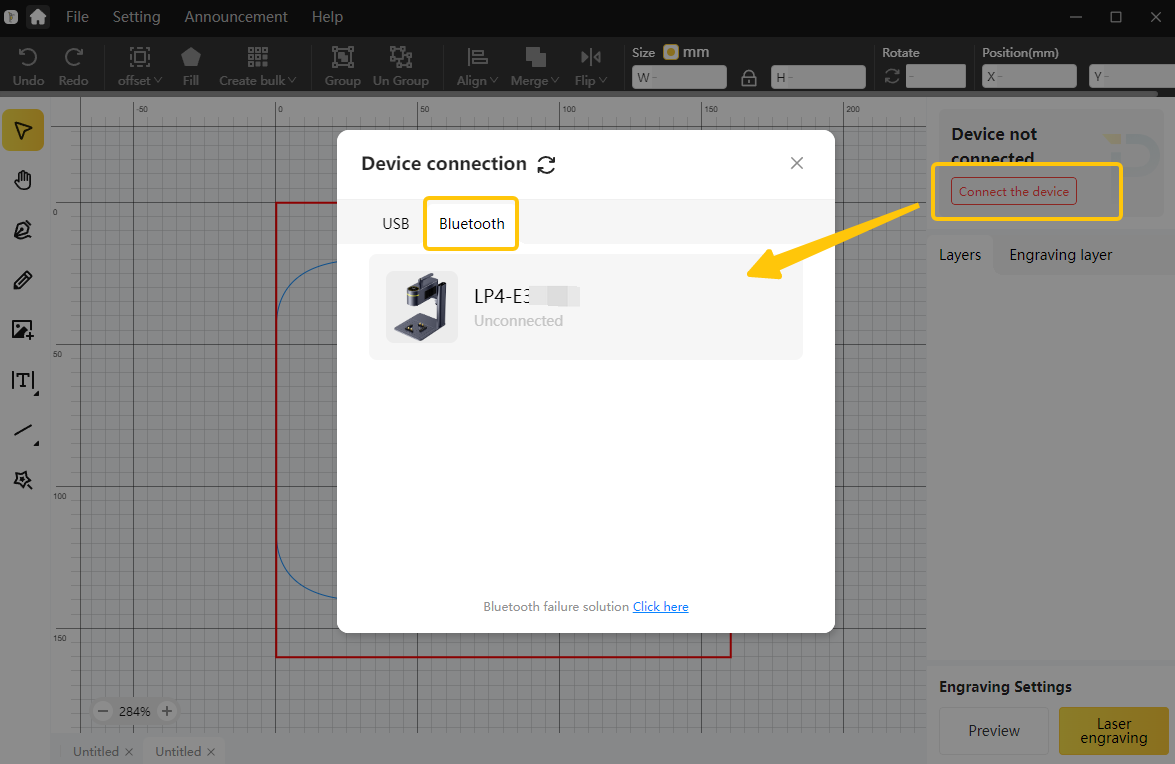Click the insert image tool
1175x764 pixels.
coord(22,330)
